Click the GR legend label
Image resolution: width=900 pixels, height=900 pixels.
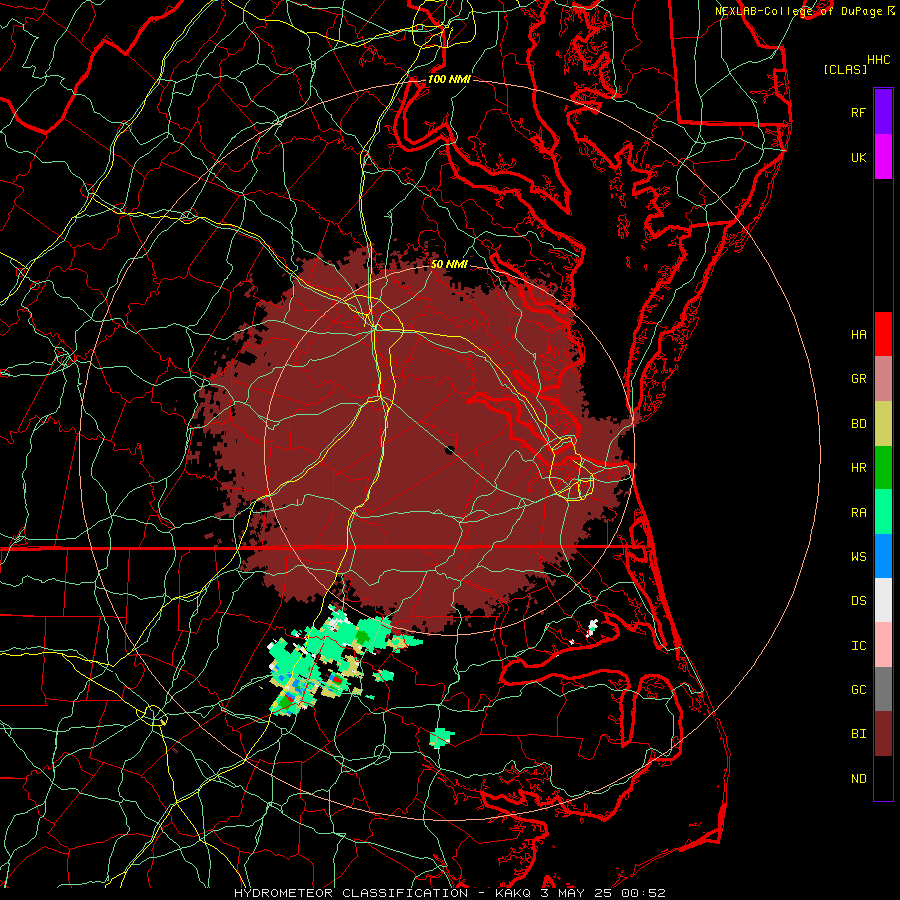point(858,379)
